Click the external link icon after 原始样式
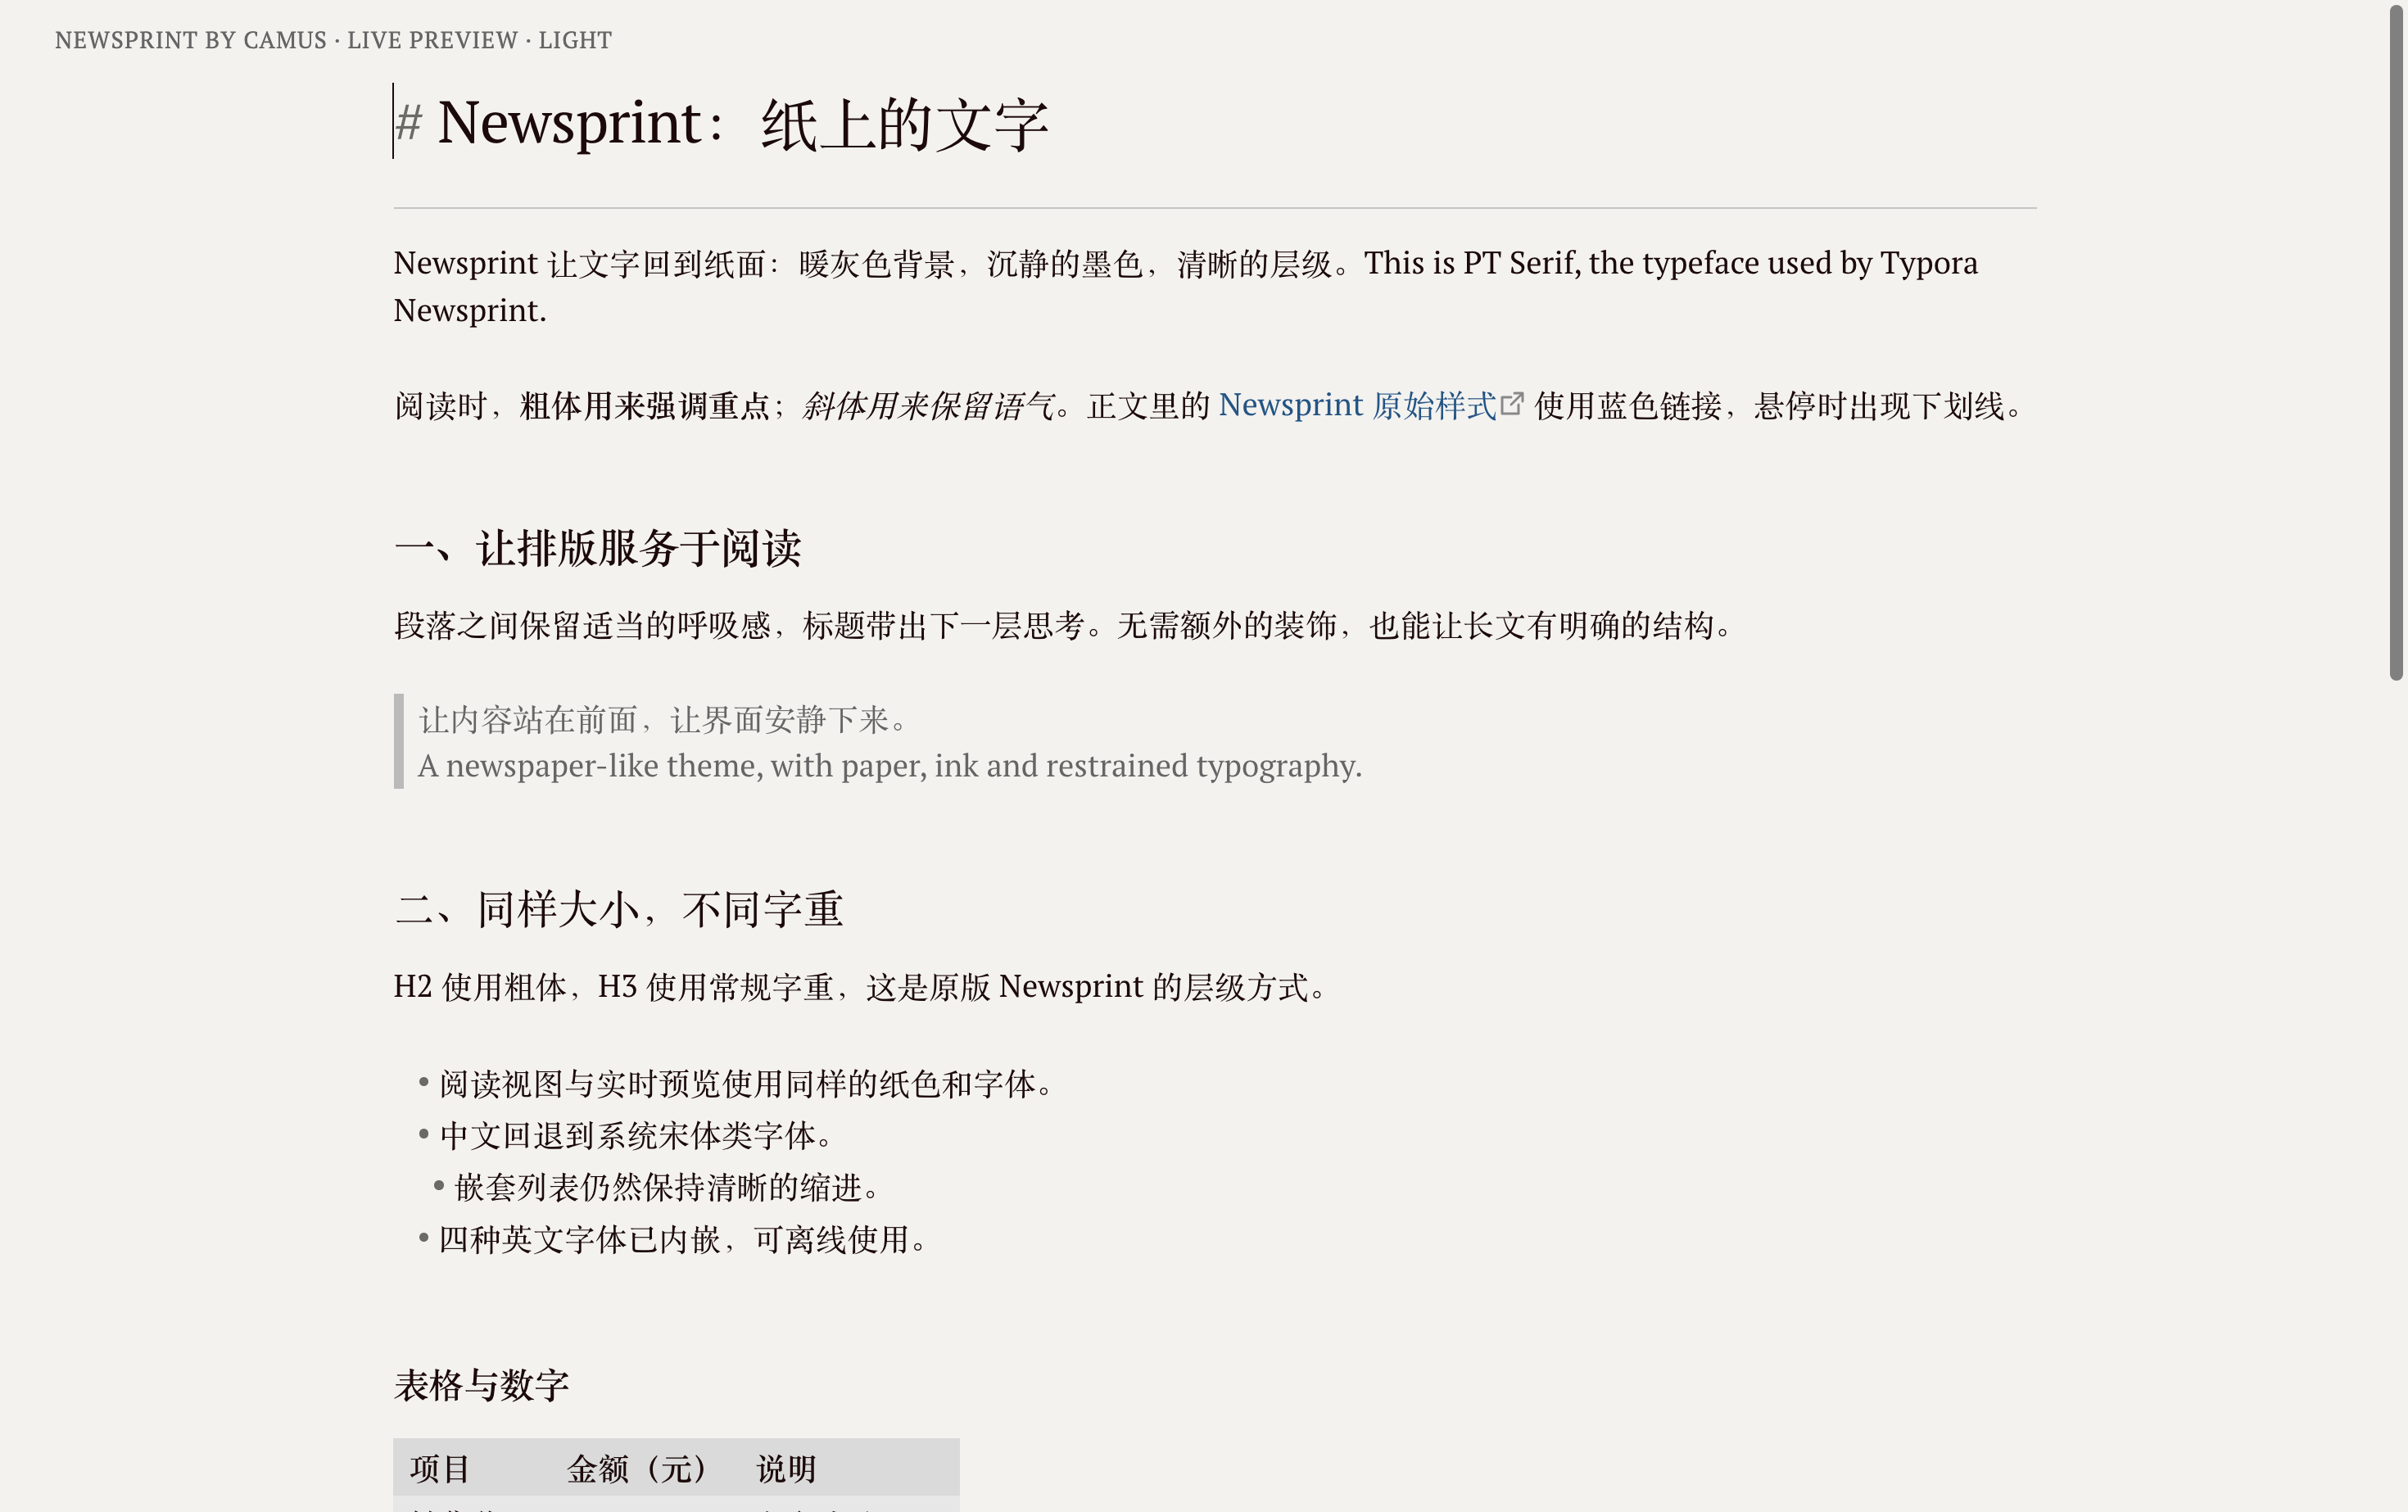The height and width of the screenshot is (1512, 2408). 1512,403
